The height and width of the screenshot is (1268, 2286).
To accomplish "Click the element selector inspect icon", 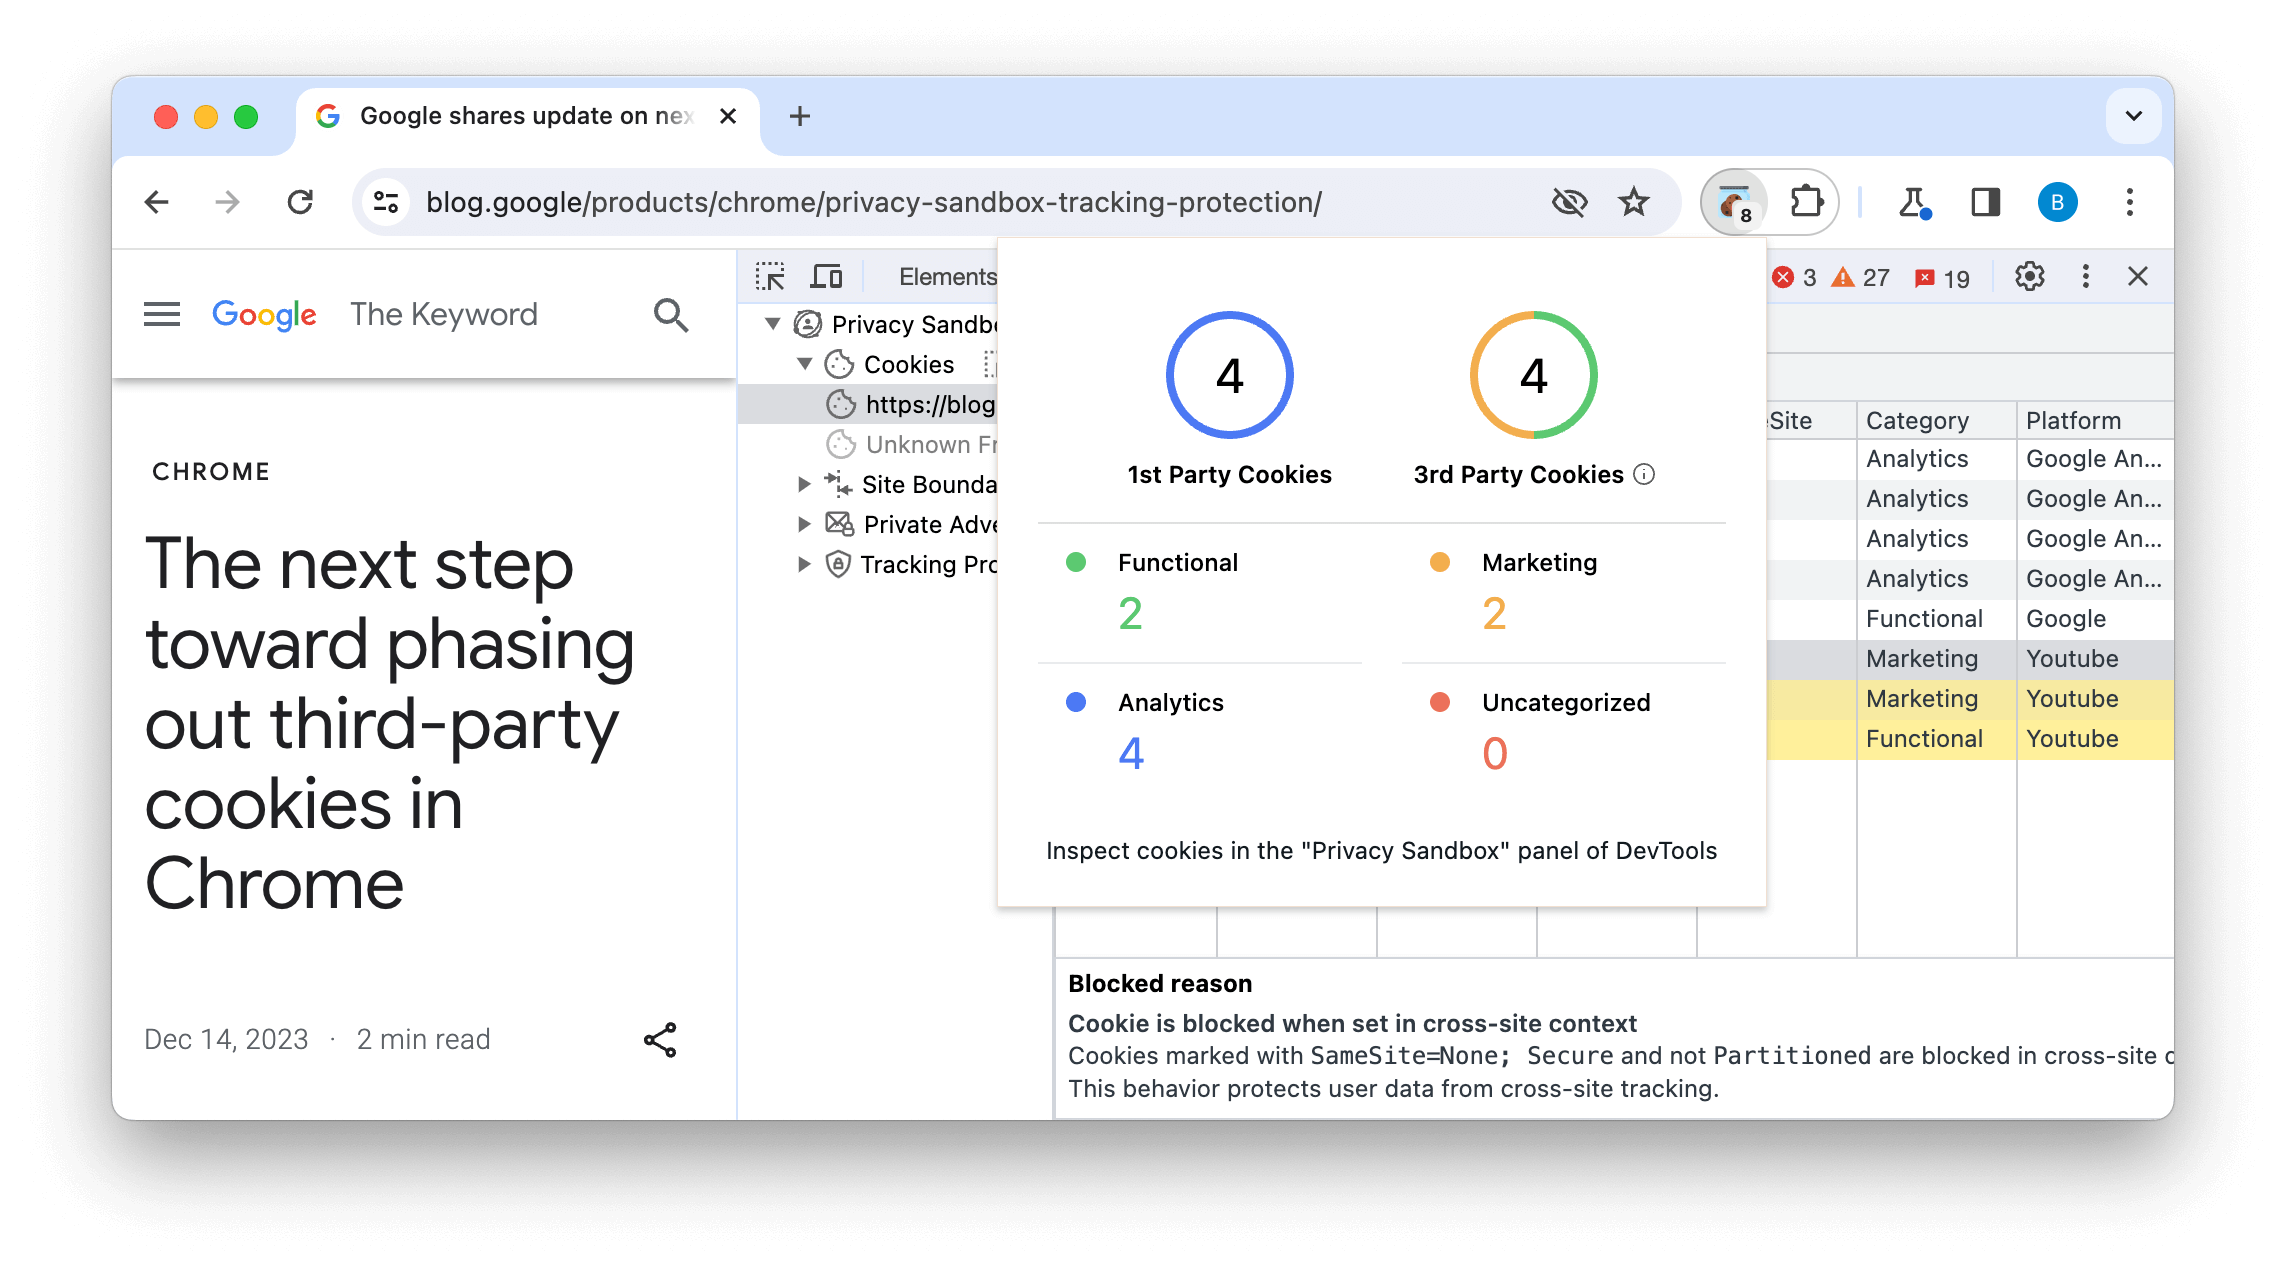I will [770, 275].
